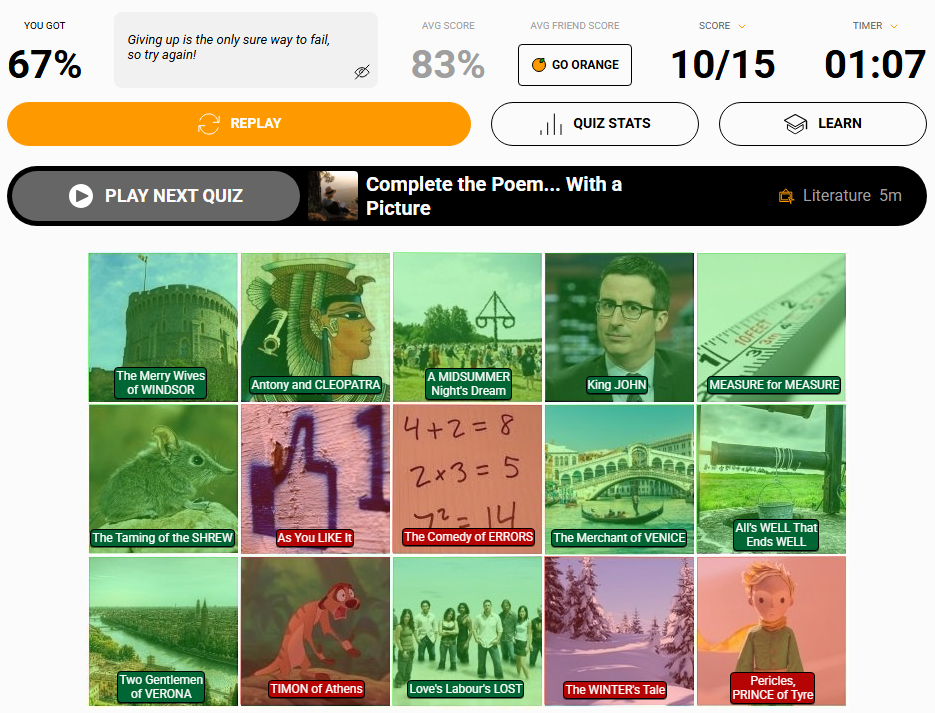Screen dimensions: 935x713
Task: Hide the motivational message with eye-slash icon
Action: [x=361, y=72]
